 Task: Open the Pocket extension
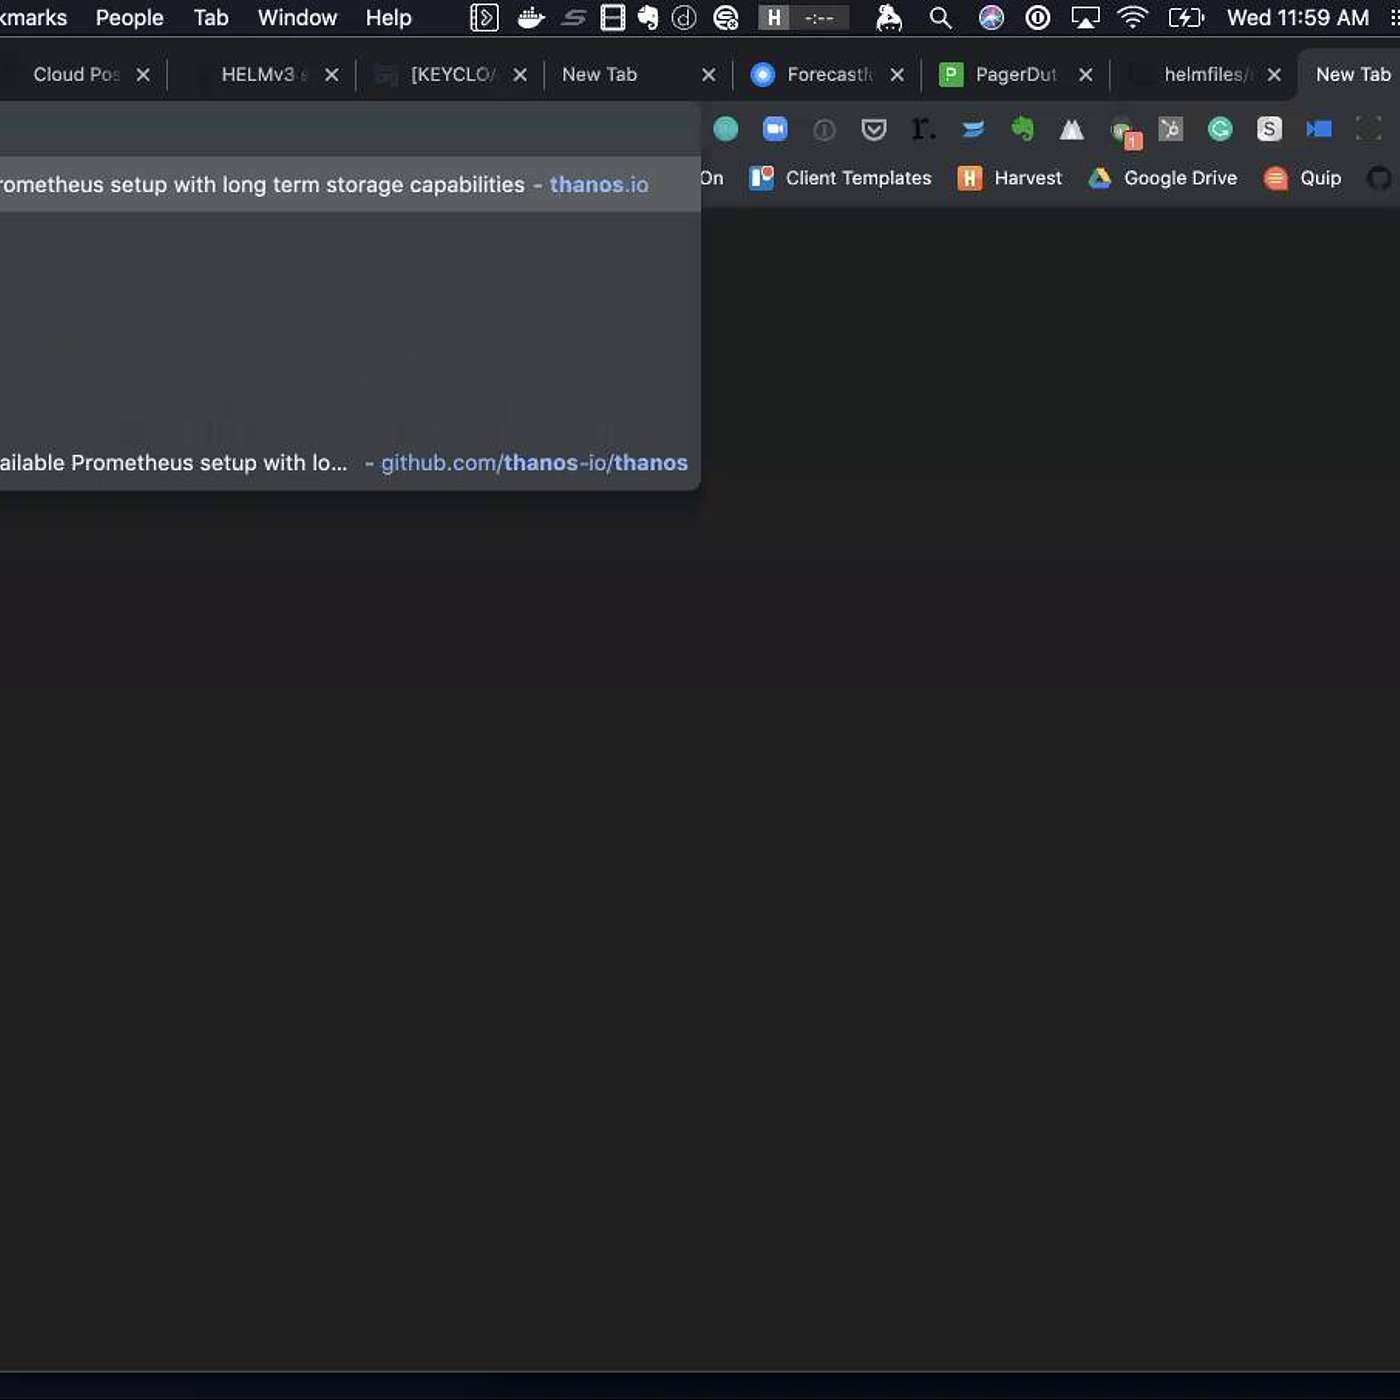coord(874,129)
